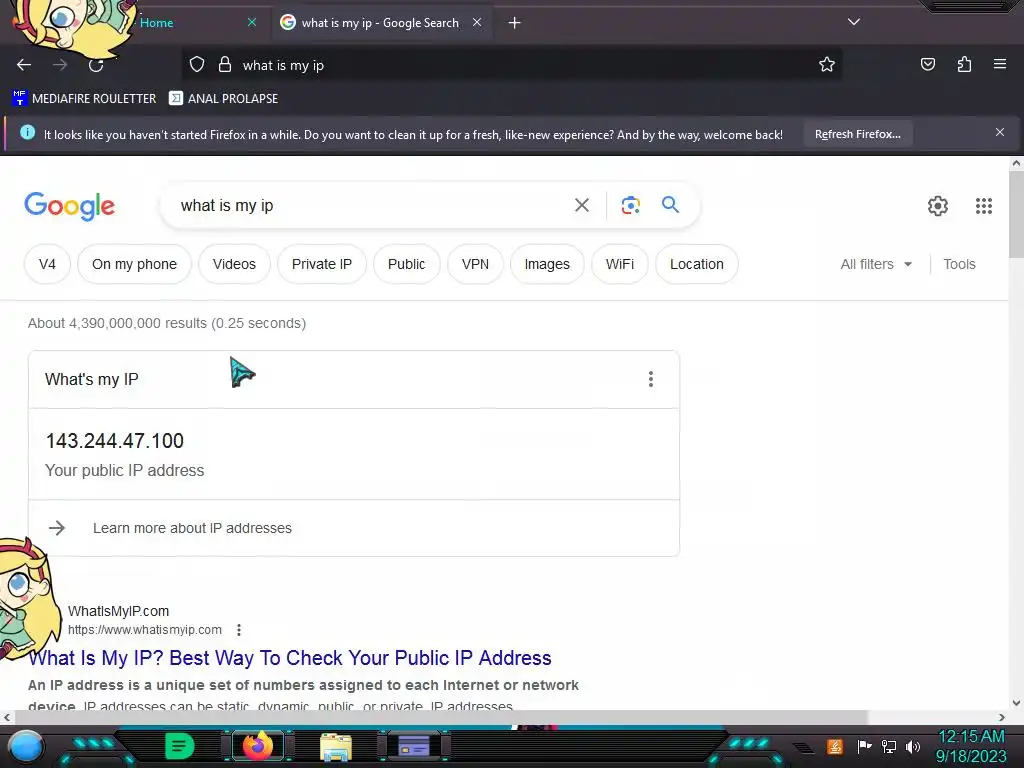The width and height of the screenshot is (1024, 768).
Task: Open the taskbar clock 12:15 AM
Action: (x=971, y=746)
